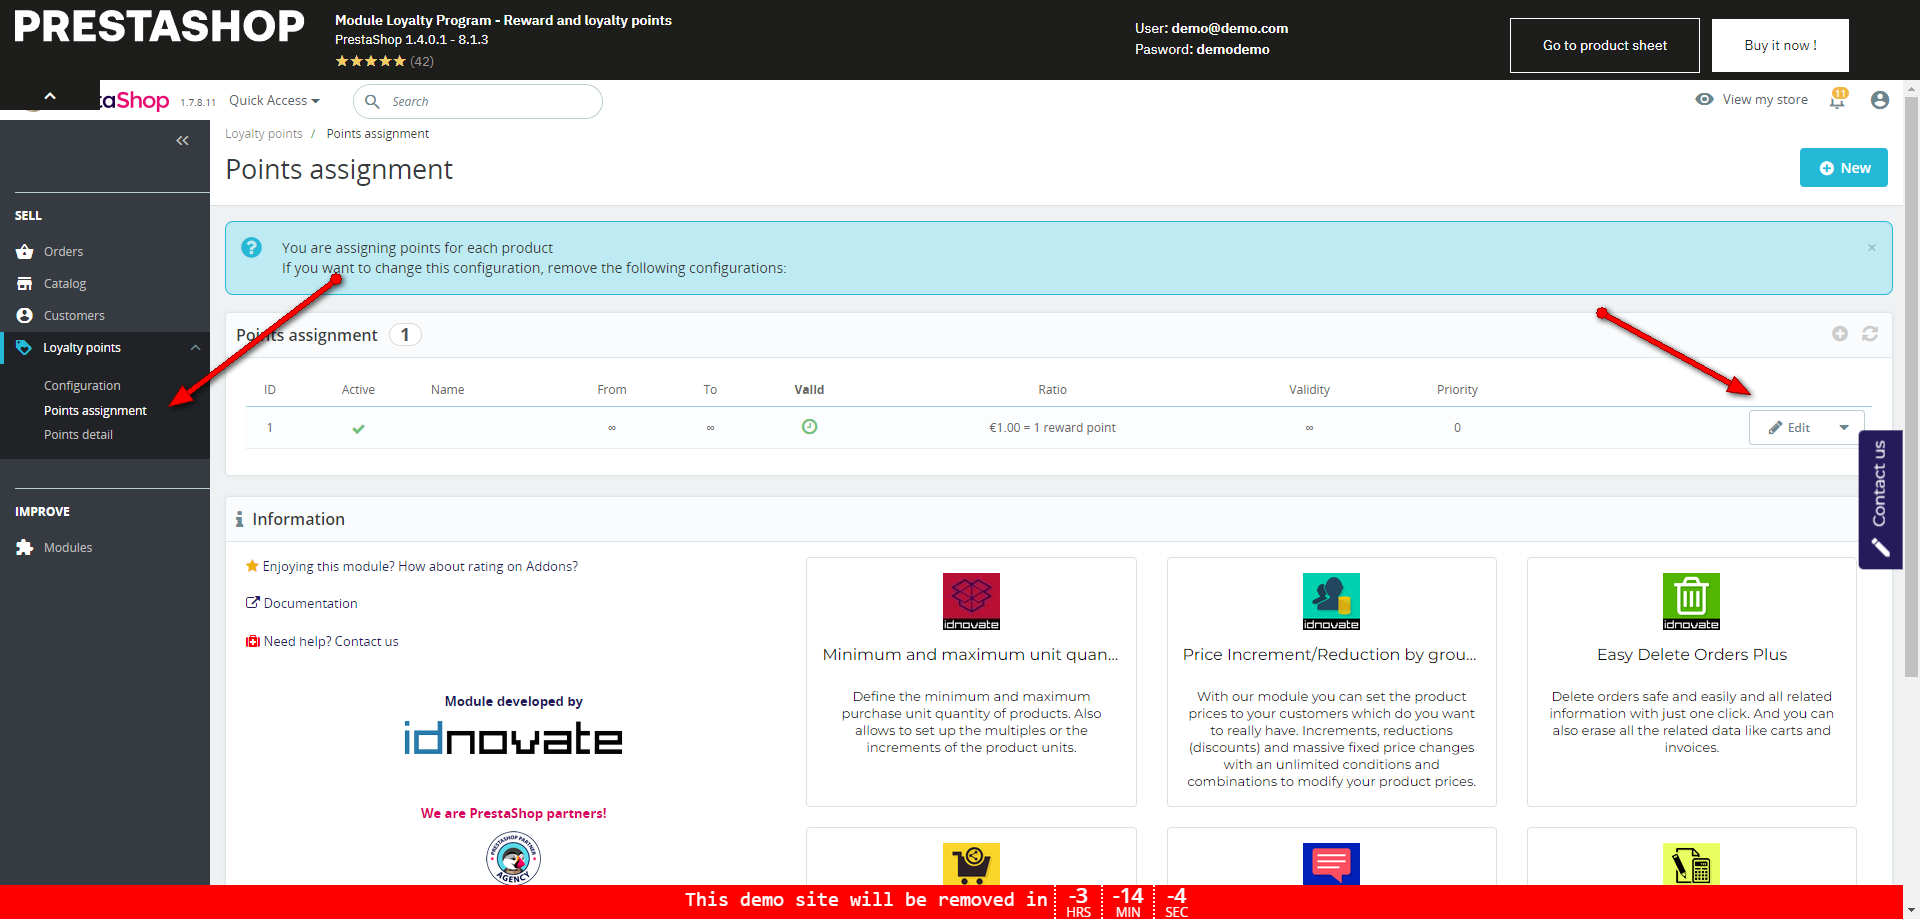Click the Modules puzzle icon

click(x=25, y=548)
